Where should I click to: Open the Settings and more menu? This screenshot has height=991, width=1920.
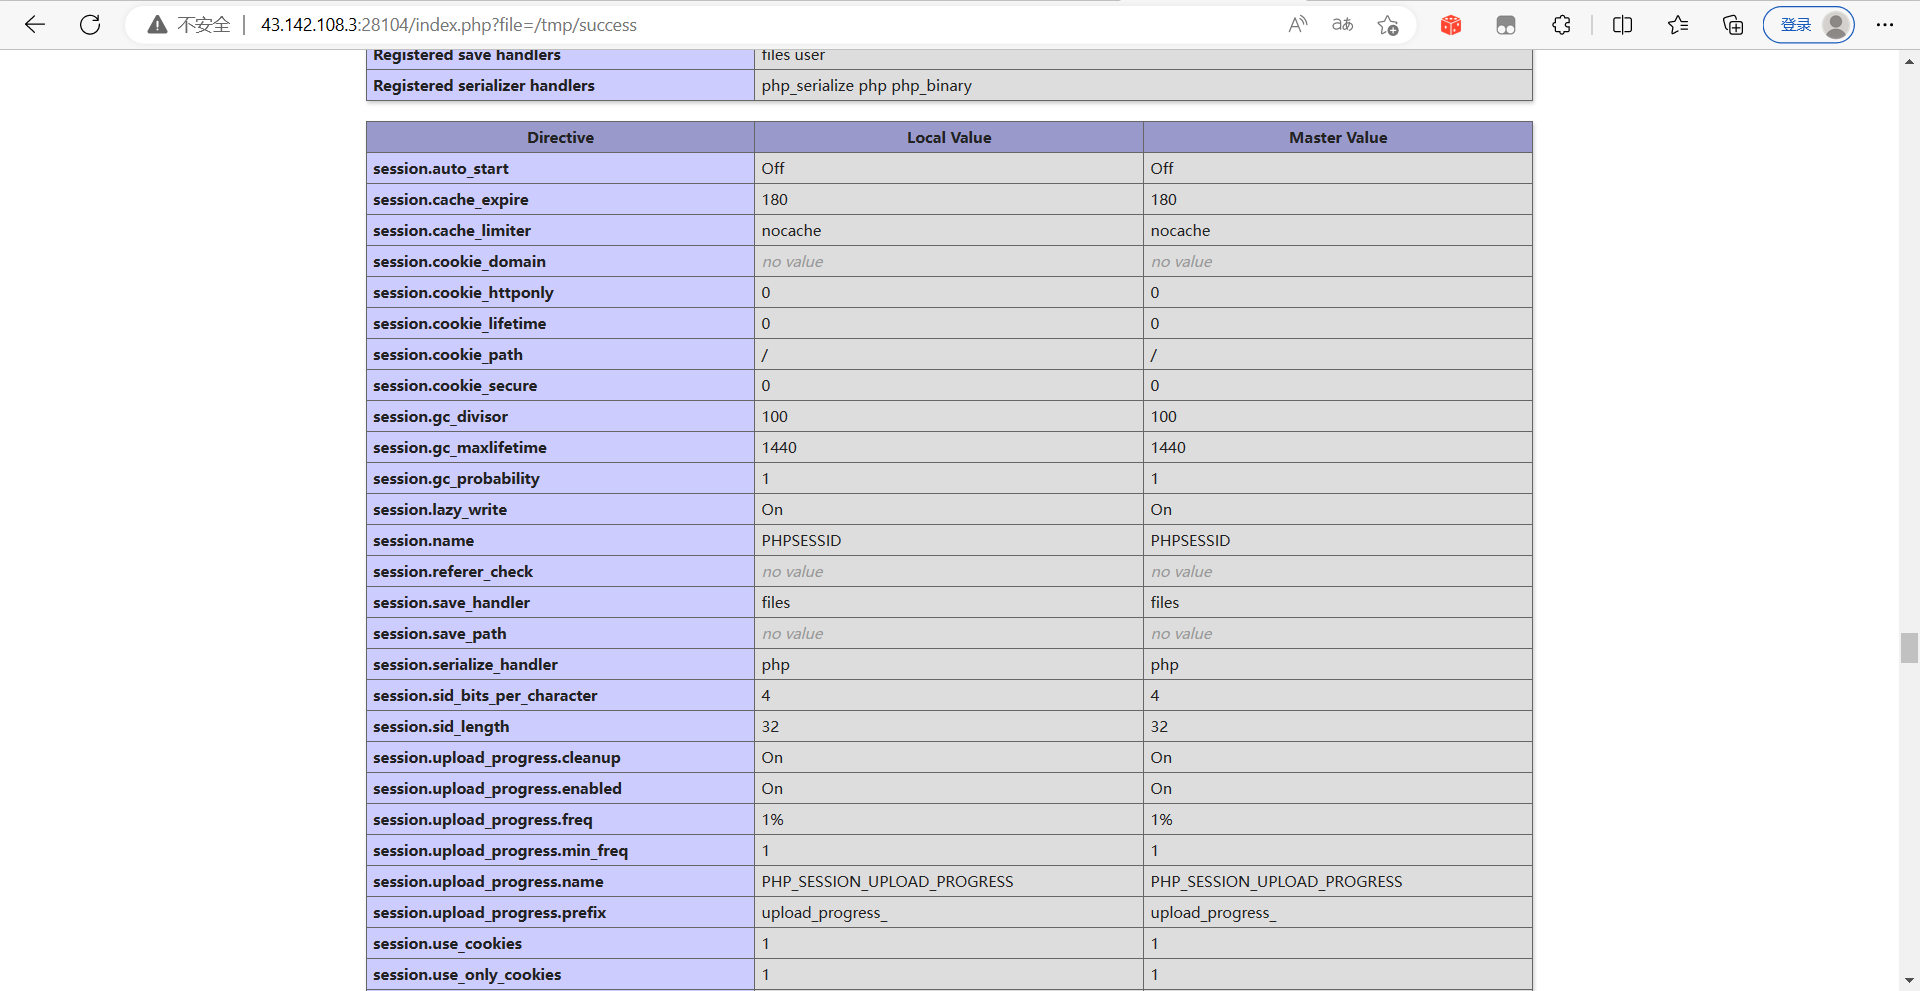1886,25
